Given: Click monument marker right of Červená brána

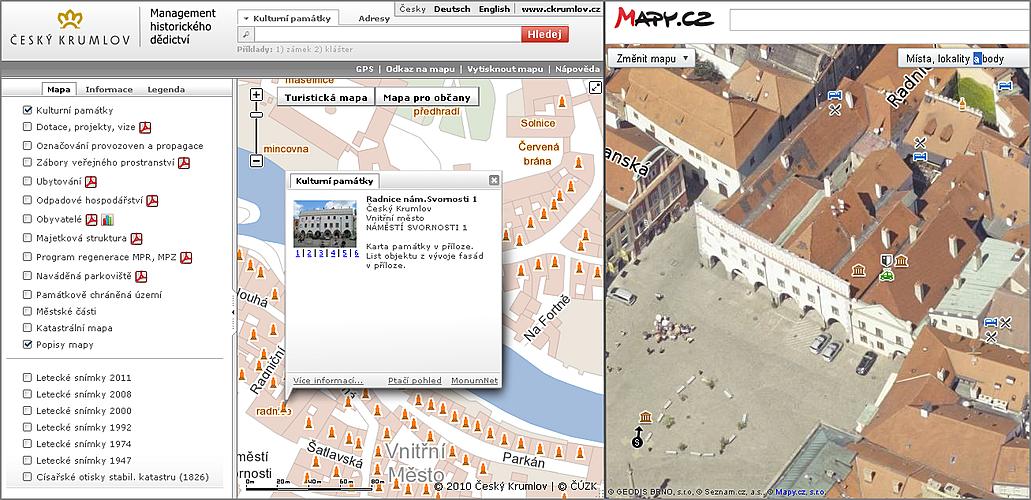Looking at the screenshot, I should 578,162.
